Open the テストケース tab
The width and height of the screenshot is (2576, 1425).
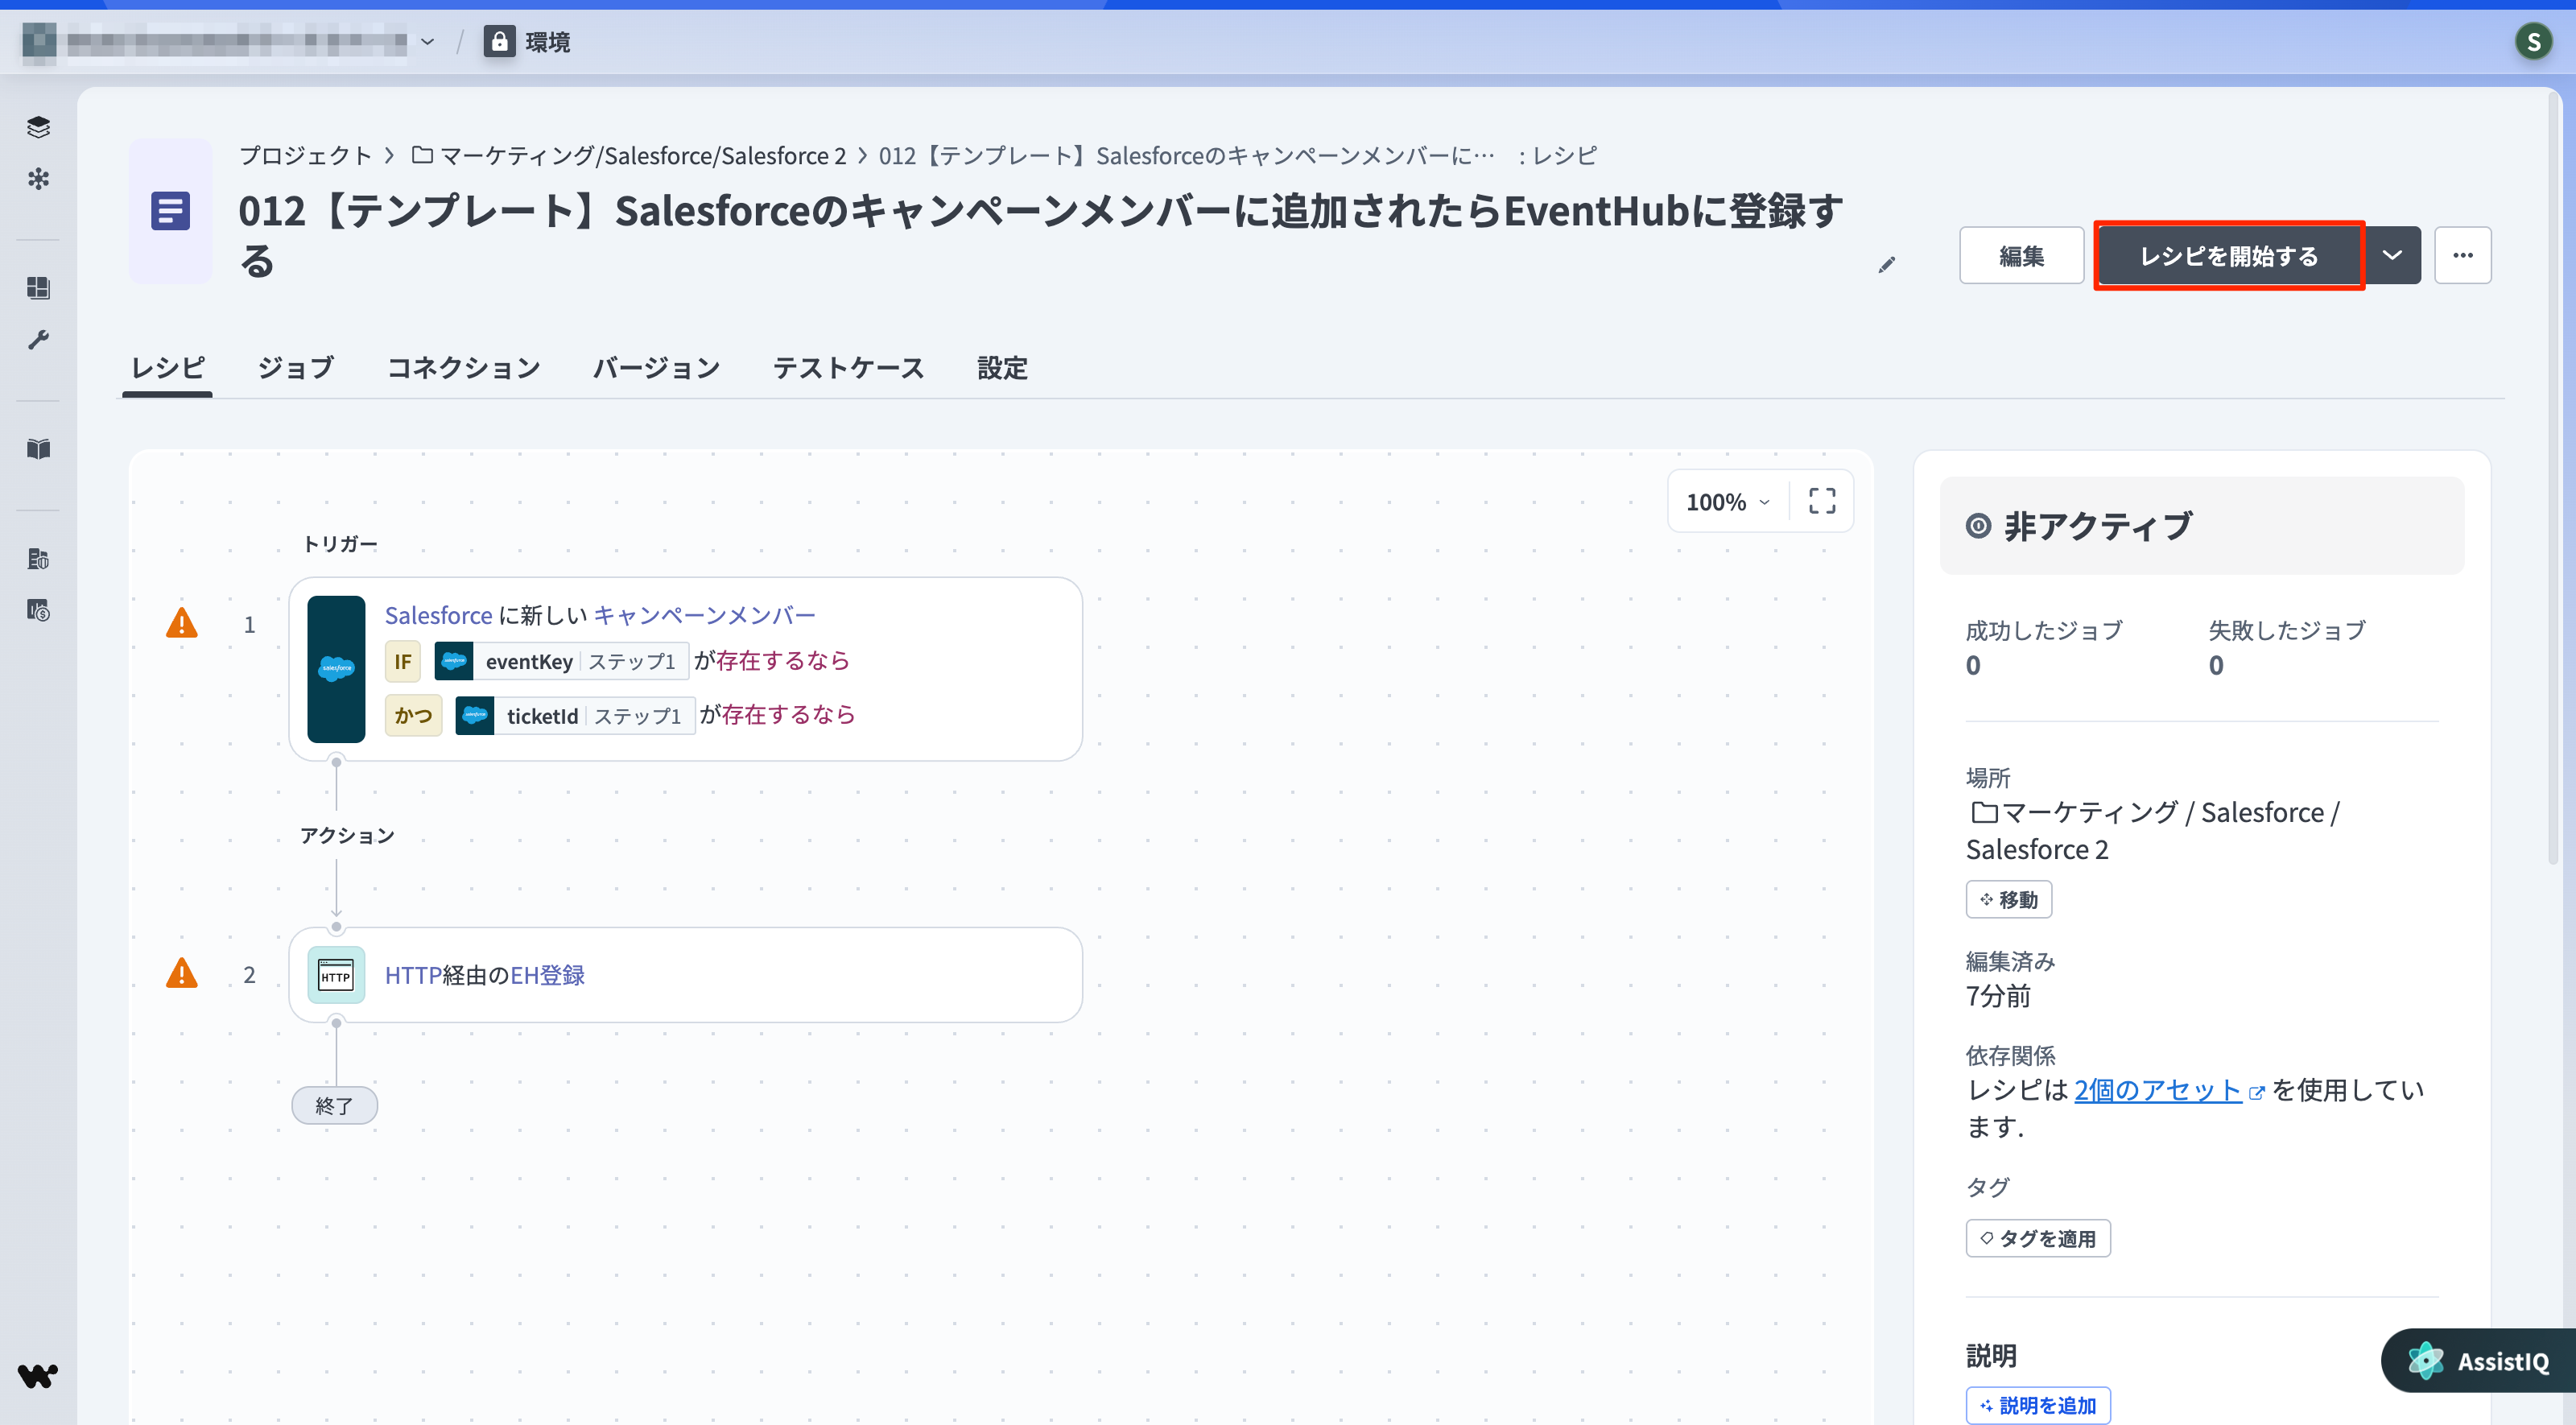click(849, 368)
